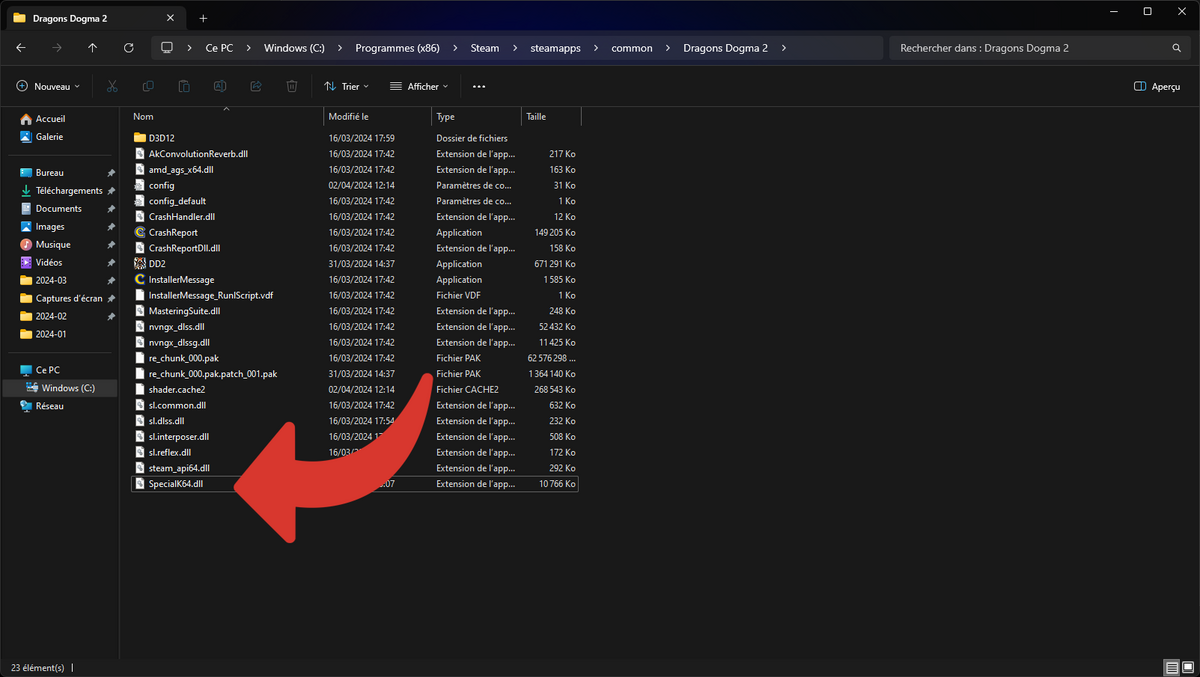Viewport: 1200px width, 677px height.
Task: Click the D3D12 folder icon
Action: click(140, 138)
